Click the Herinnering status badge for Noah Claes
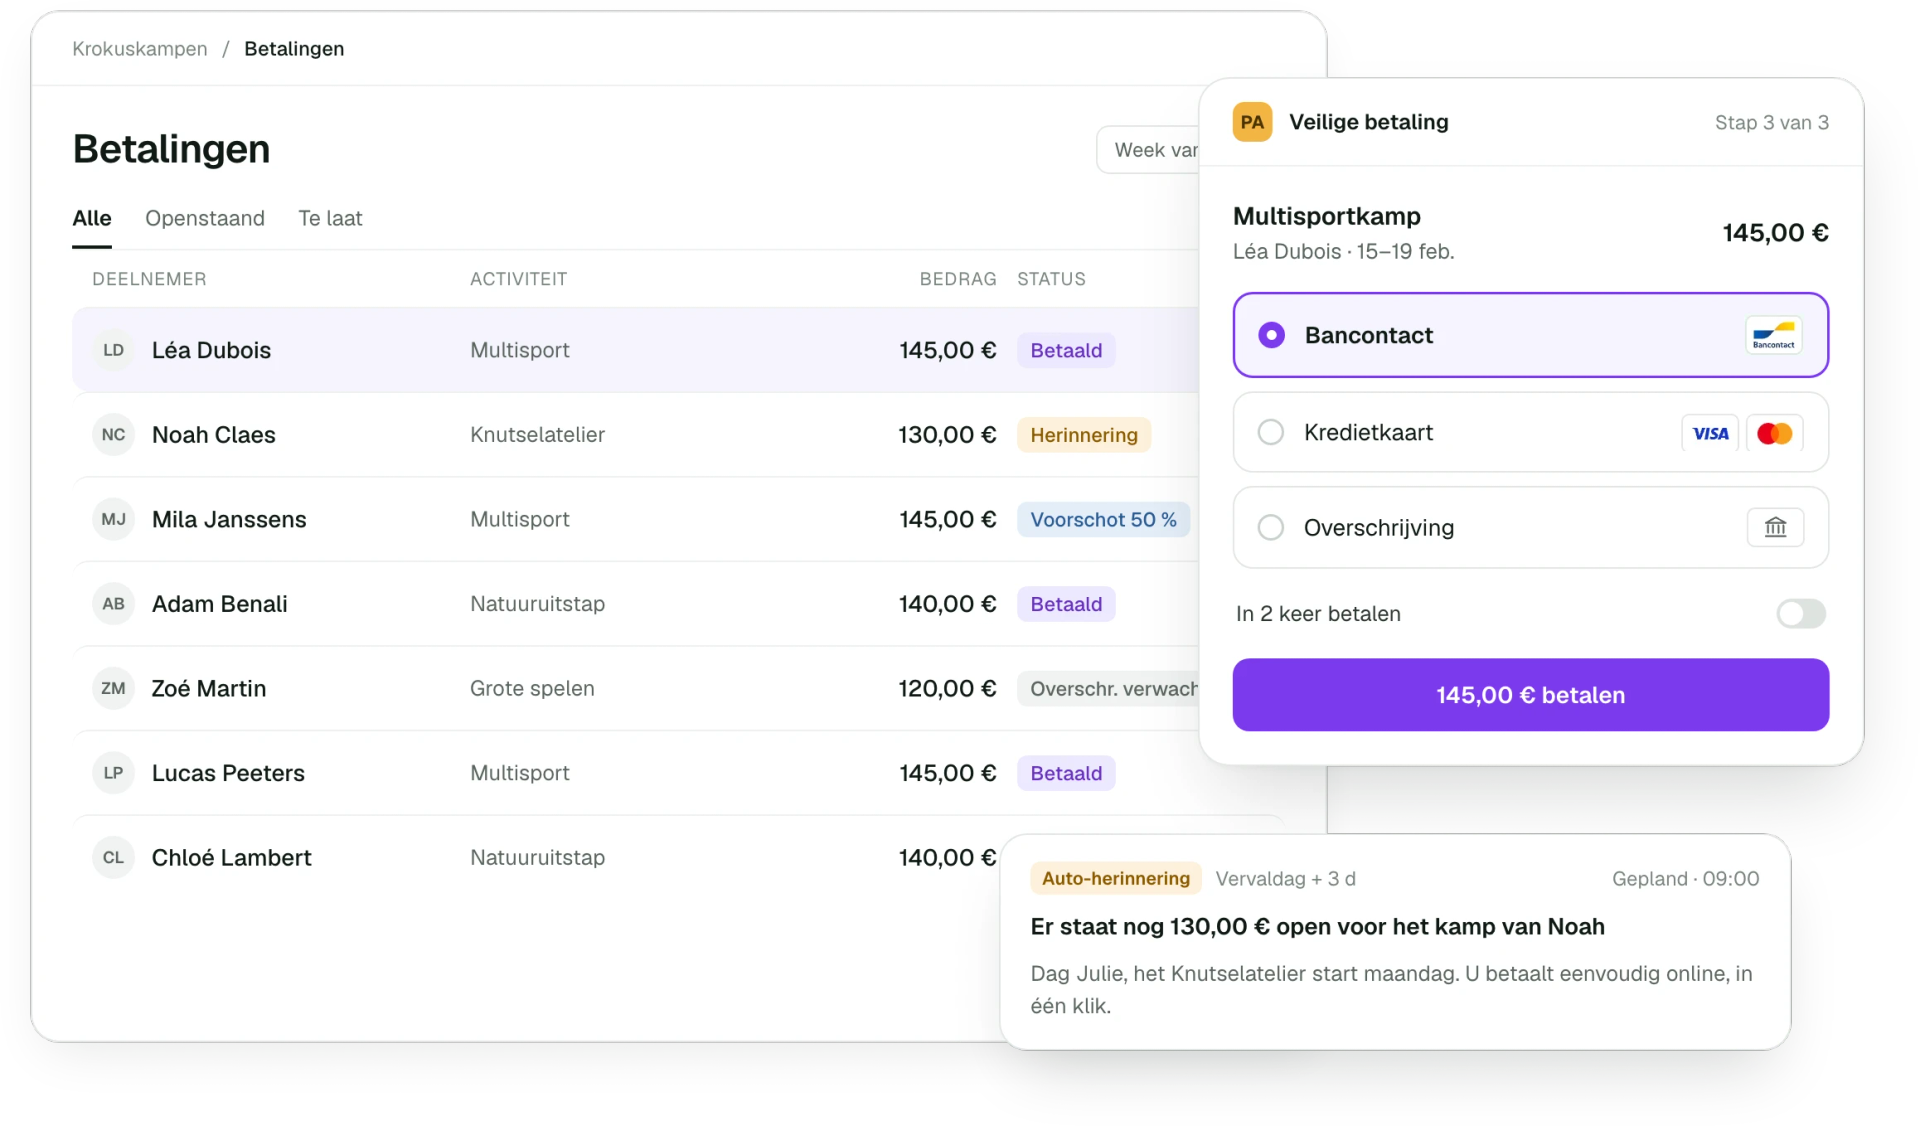 click(x=1084, y=435)
